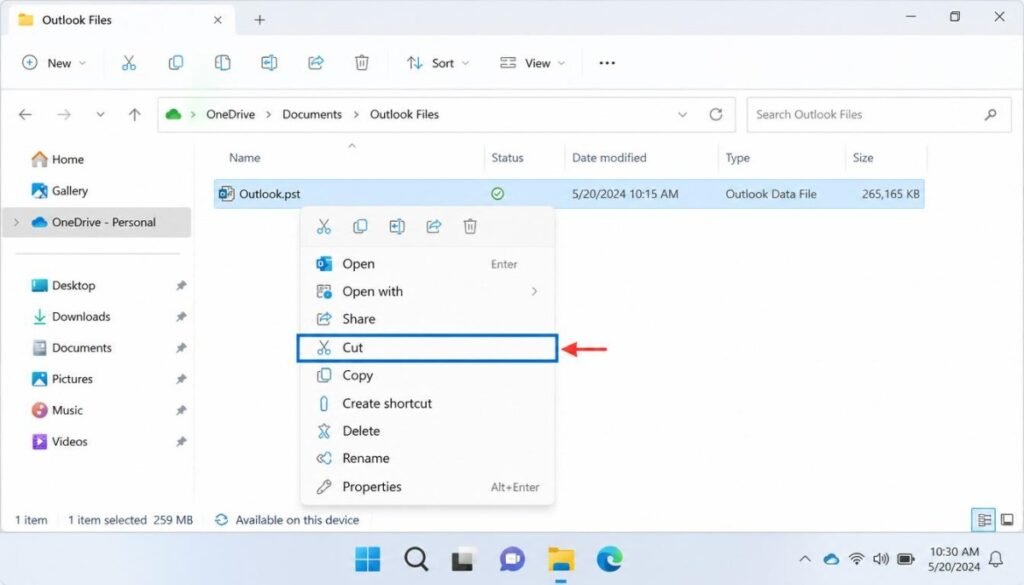Open taskbar Search
This screenshot has width=1024, height=585.
[x=416, y=560]
